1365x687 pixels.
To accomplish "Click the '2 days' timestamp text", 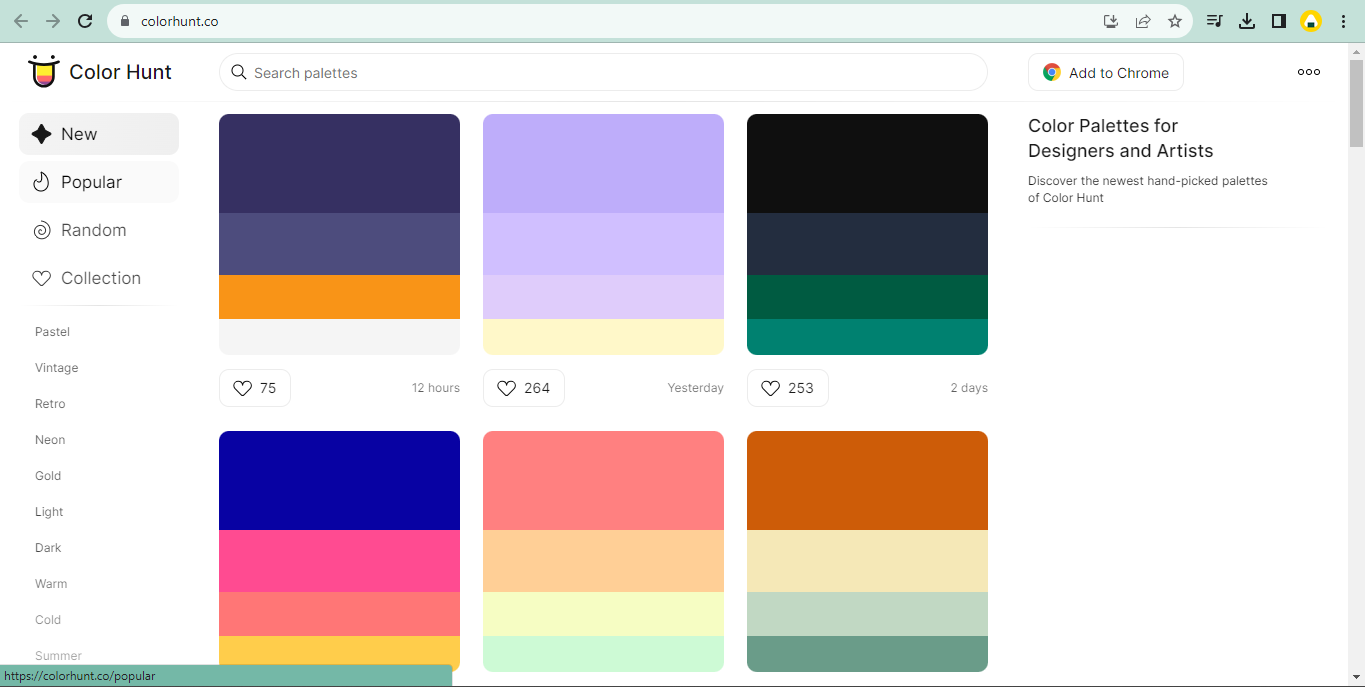I will point(969,388).
